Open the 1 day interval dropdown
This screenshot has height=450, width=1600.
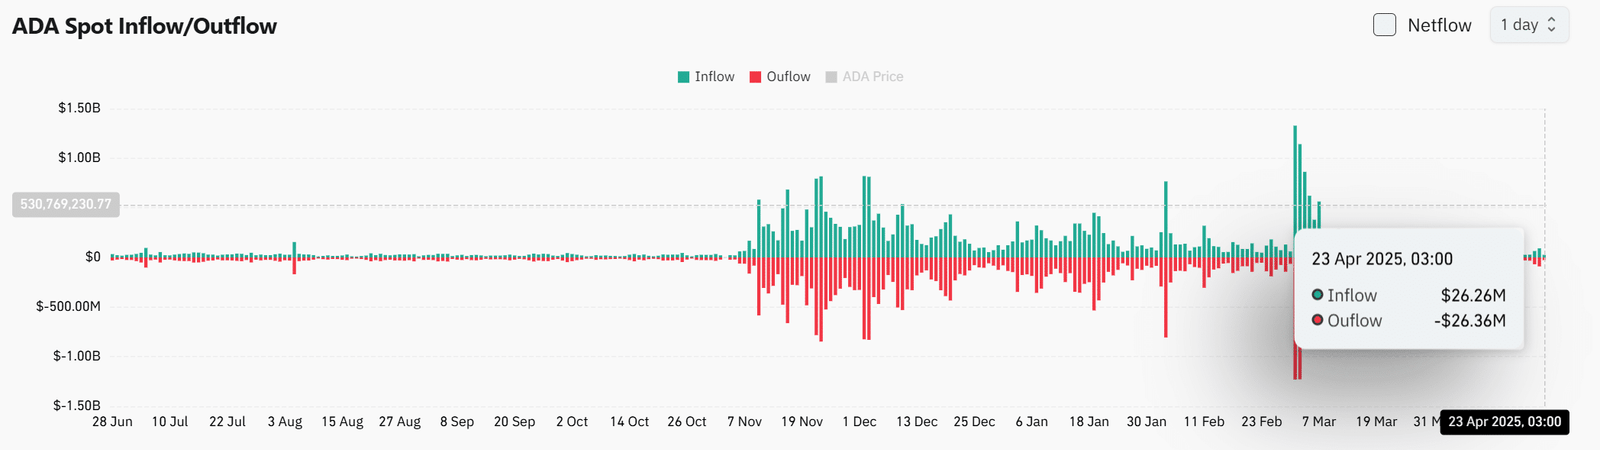coord(1528,25)
